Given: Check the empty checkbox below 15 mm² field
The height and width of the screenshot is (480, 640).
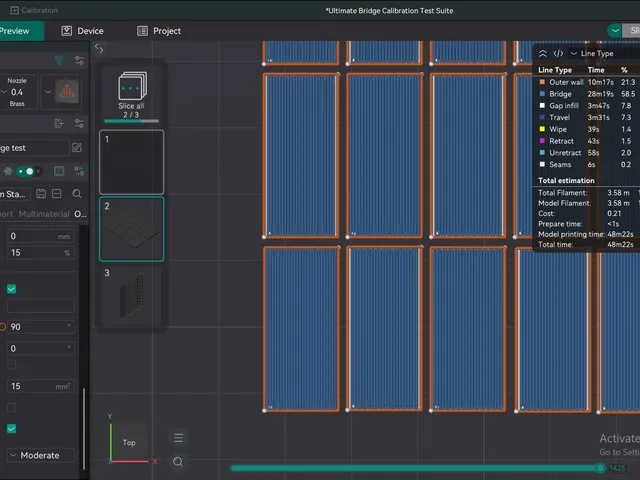Looking at the screenshot, I should click(x=11, y=407).
